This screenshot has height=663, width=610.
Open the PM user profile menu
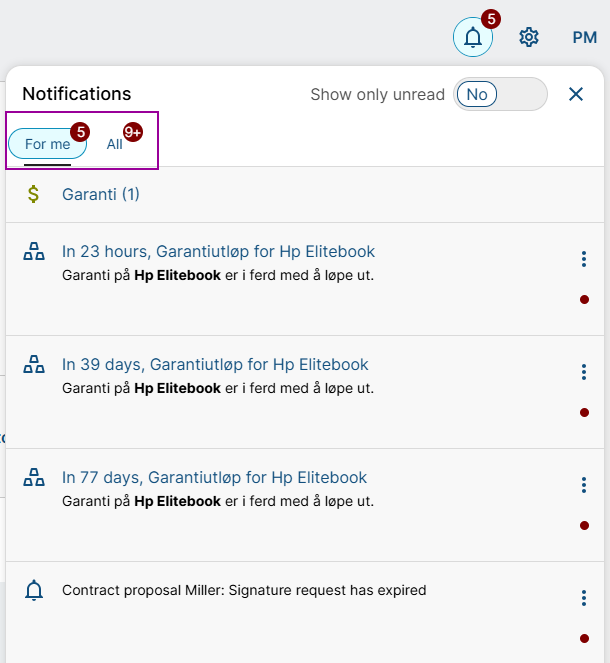coord(584,38)
